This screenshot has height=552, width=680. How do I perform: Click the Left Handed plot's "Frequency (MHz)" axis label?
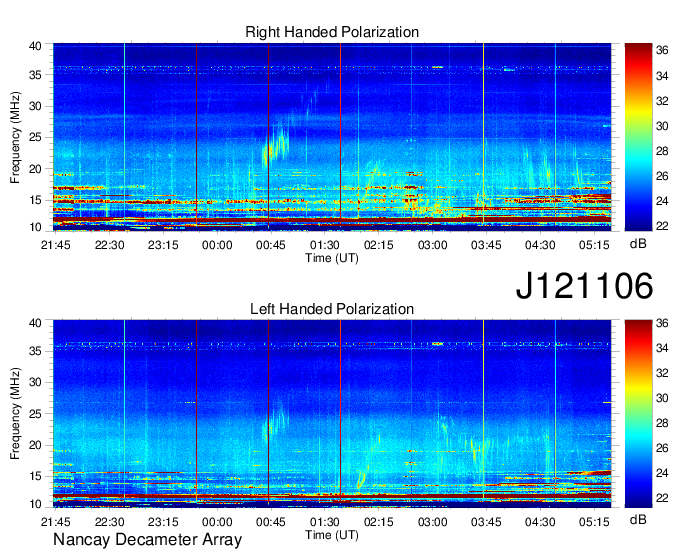pyautogui.click(x=15, y=414)
